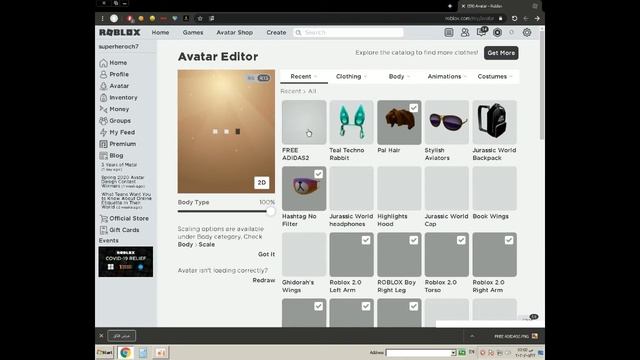
Task: Open the taskbar Address combo box arrow
Action: 453,353
